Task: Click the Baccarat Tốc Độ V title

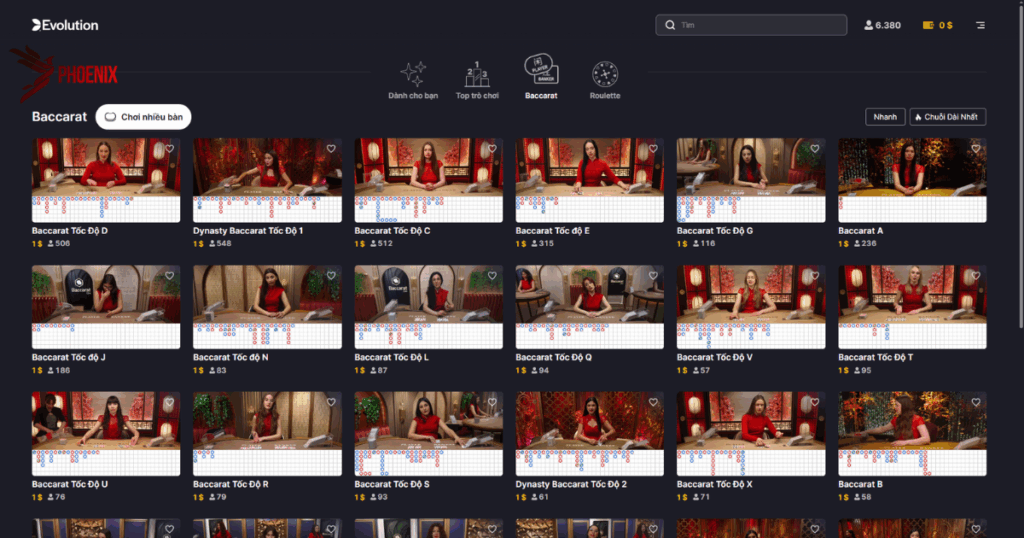Action: click(x=714, y=357)
